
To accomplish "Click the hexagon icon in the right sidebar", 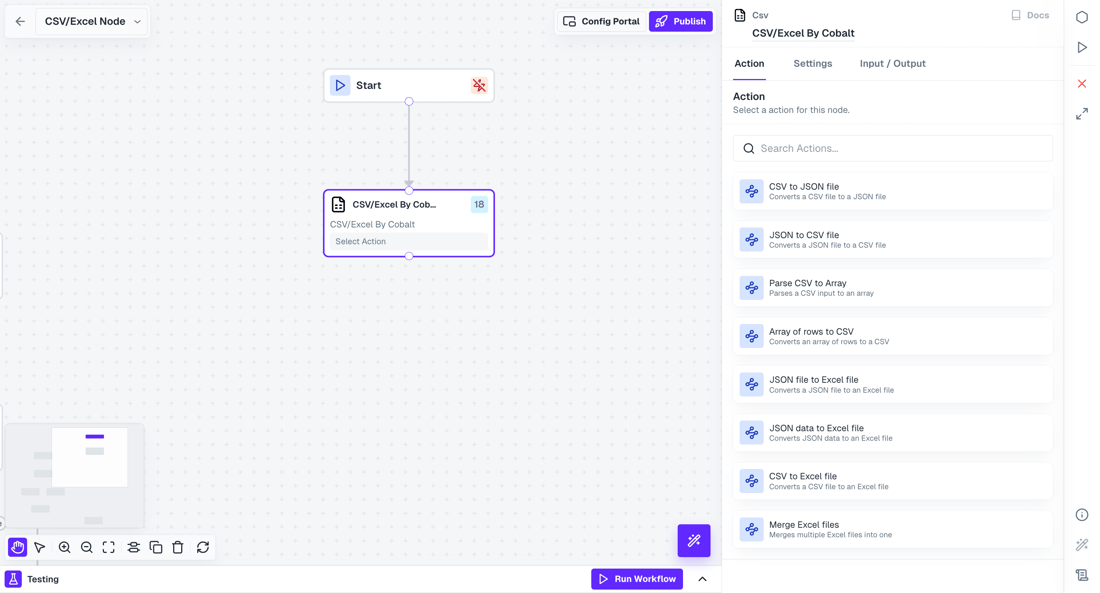I will [1082, 18].
